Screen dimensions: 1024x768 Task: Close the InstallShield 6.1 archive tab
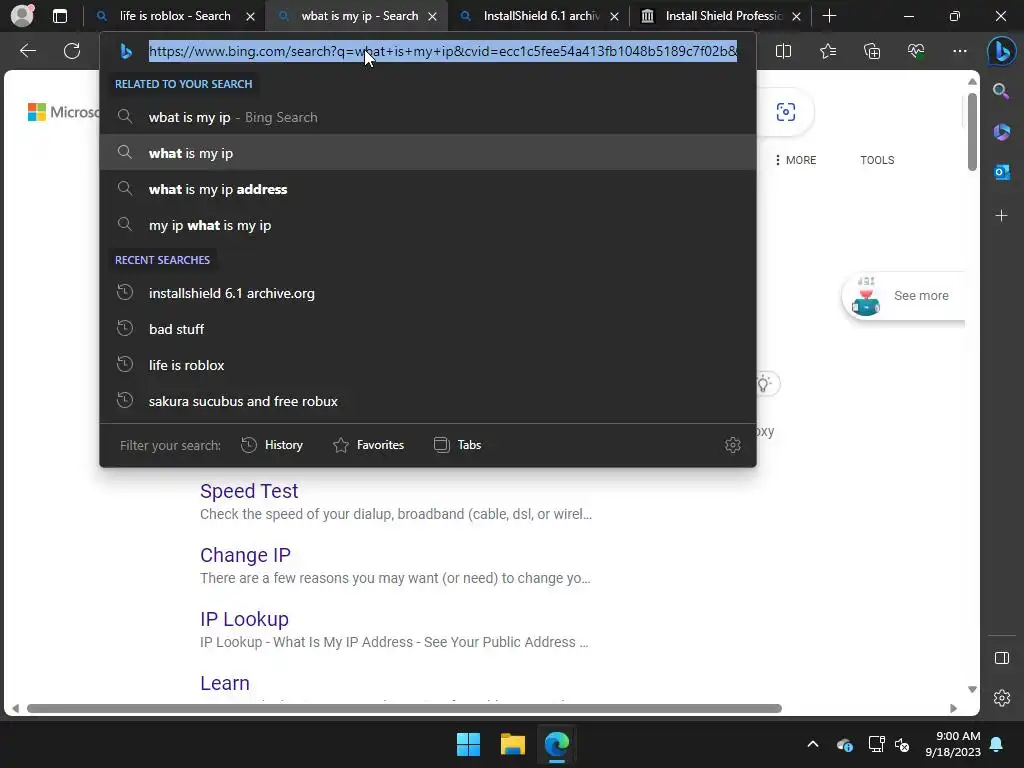tap(614, 17)
